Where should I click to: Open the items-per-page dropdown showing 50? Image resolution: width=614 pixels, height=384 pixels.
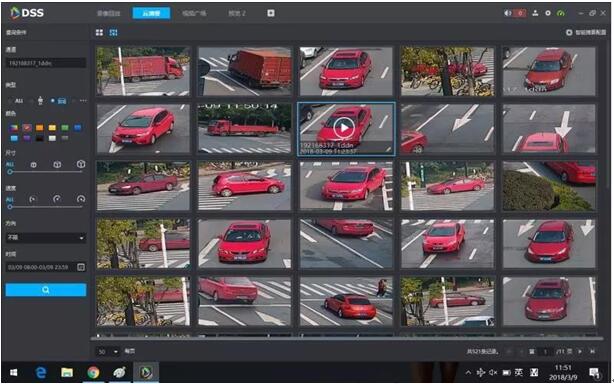pyautogui.click(x=108, y=352)
